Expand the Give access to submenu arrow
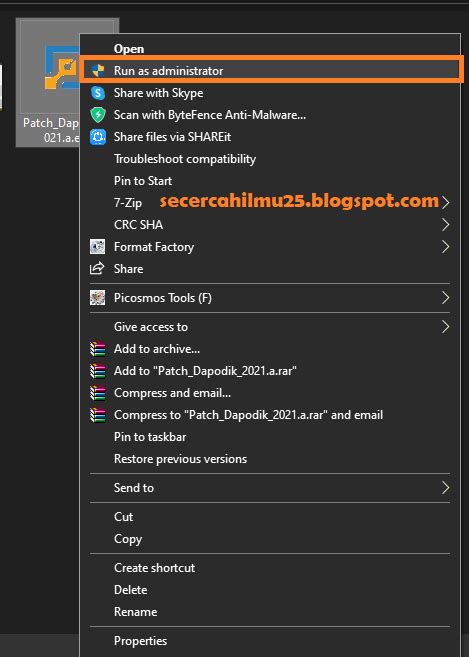The height and width of the screenshot is (657, 469). click(446, 327)
